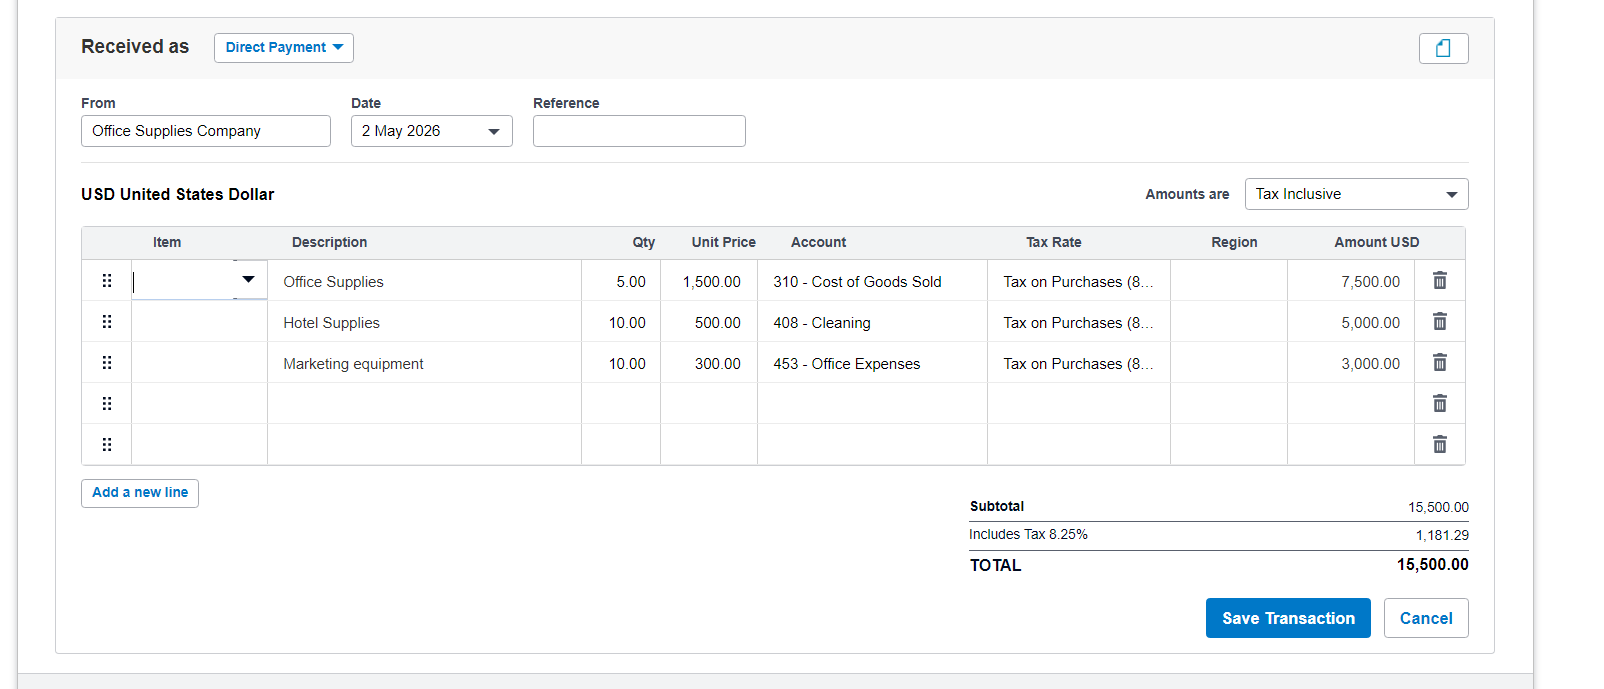Delete the Office Supplies line item

[x=1439, y=281]
